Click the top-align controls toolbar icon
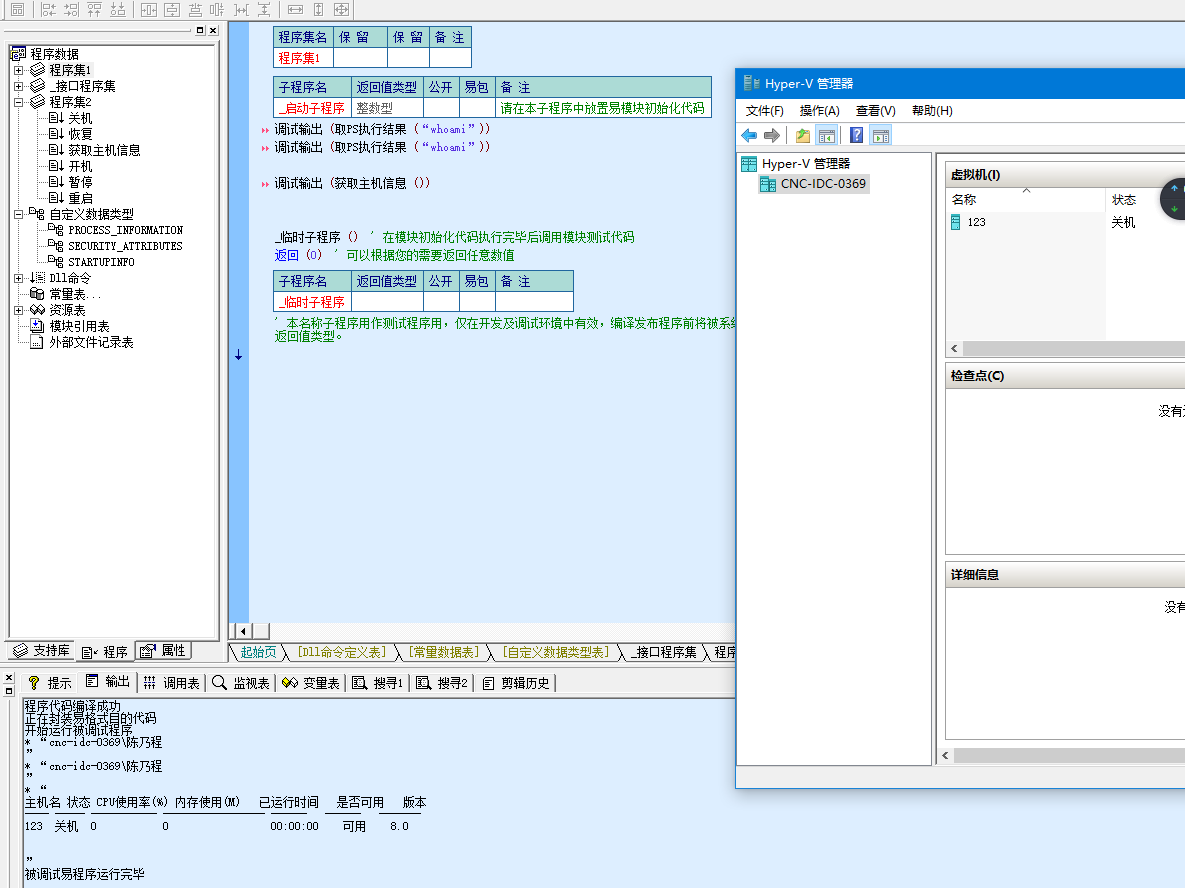 click(x=94, y=9)
